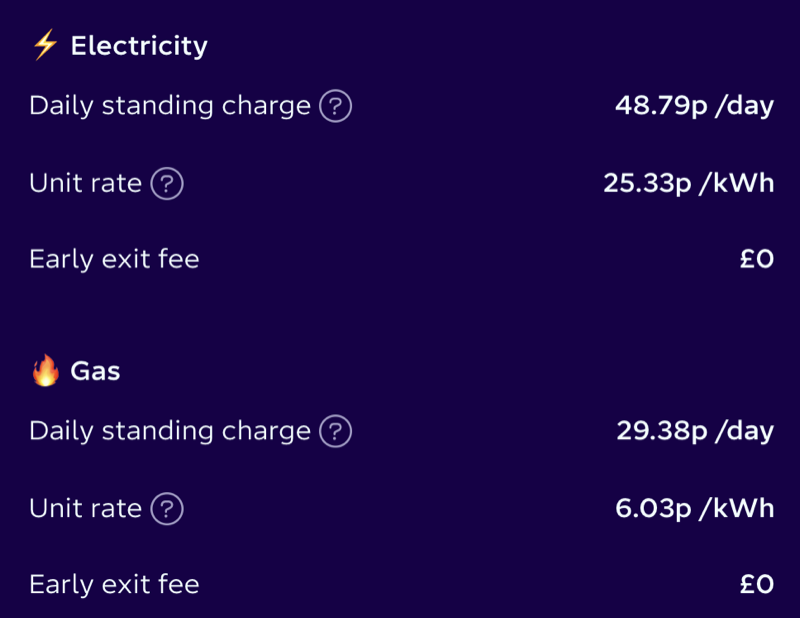Screen dimensions: 800x618
Task: Click the flame icon beside Gas
Action: (45, 372)
